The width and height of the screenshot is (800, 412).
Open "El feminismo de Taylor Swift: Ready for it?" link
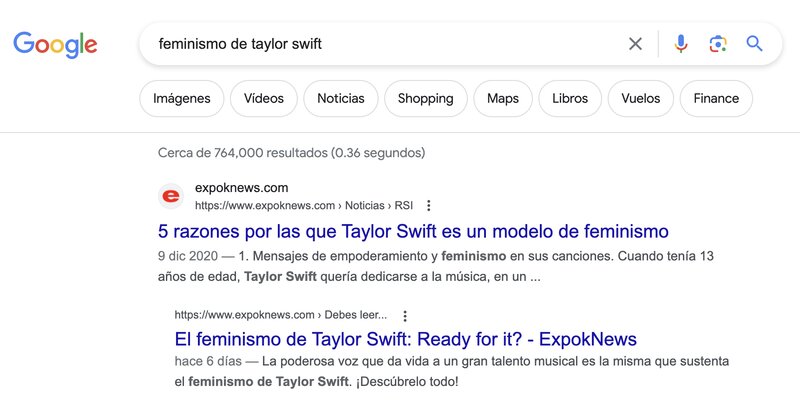pyautogui.click(x=405, y=339)
